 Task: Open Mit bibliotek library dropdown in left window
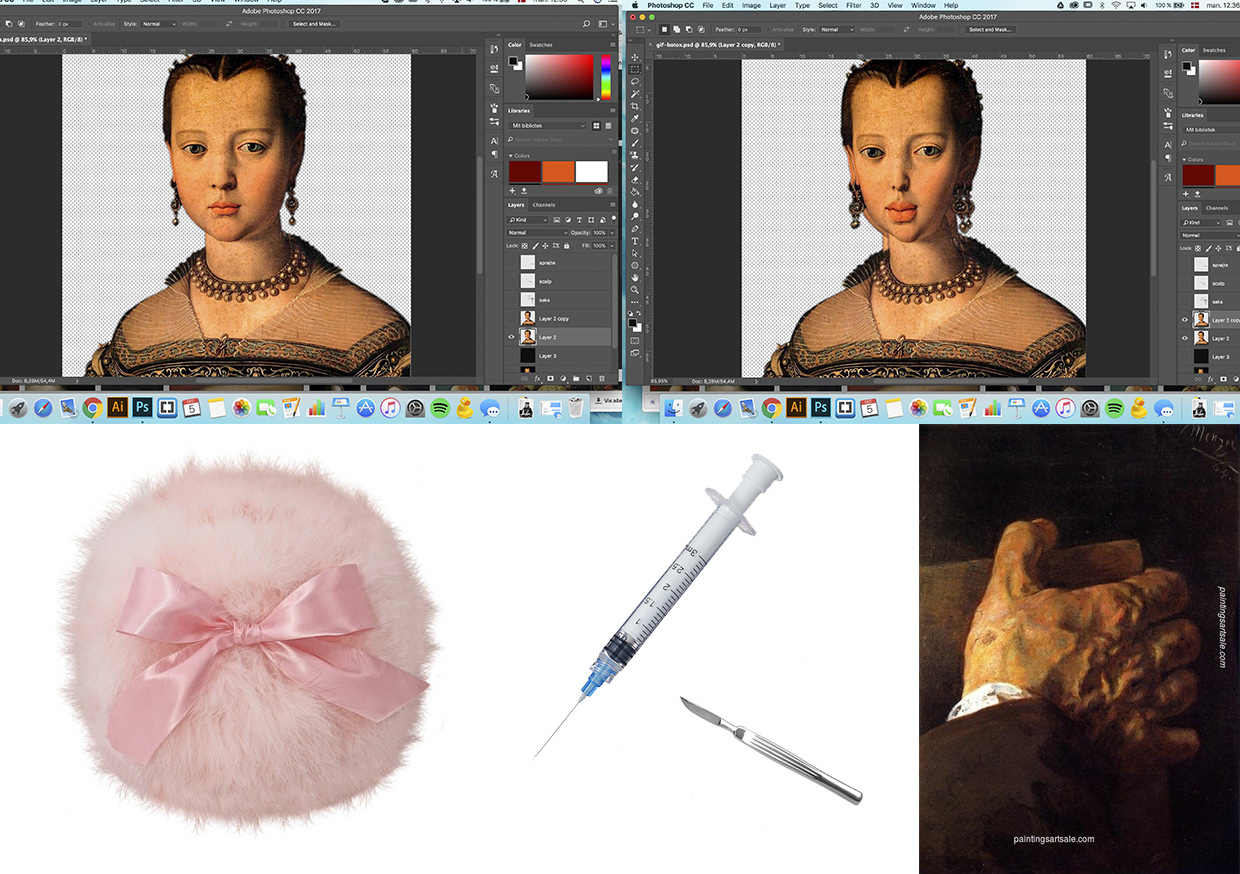coord(548,125)
